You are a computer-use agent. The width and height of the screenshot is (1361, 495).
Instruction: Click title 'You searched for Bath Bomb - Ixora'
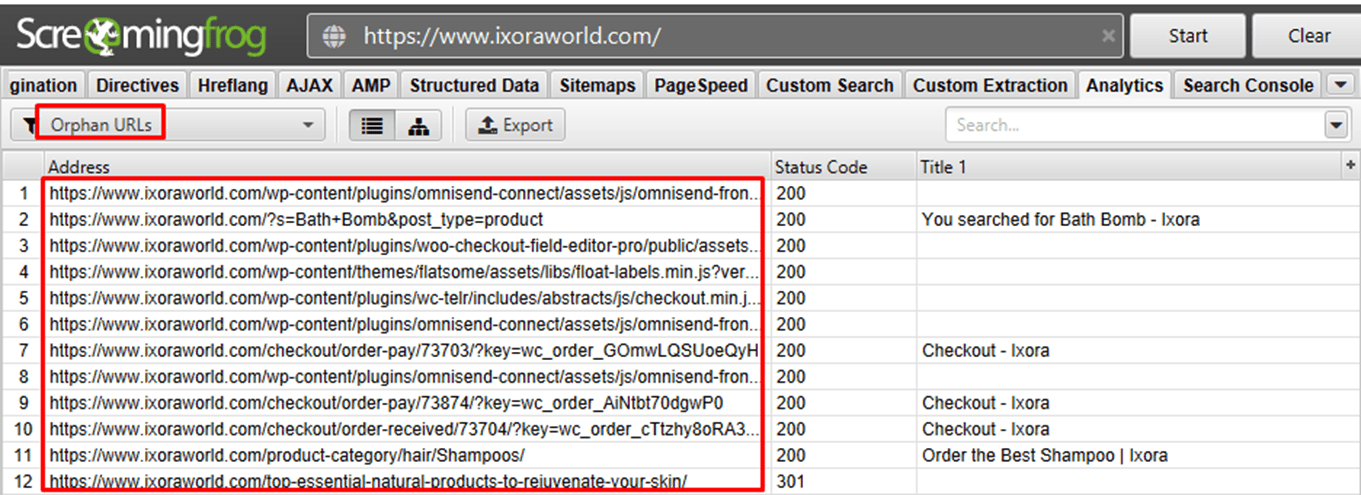pyautogui.click(x=1060, y=219)
